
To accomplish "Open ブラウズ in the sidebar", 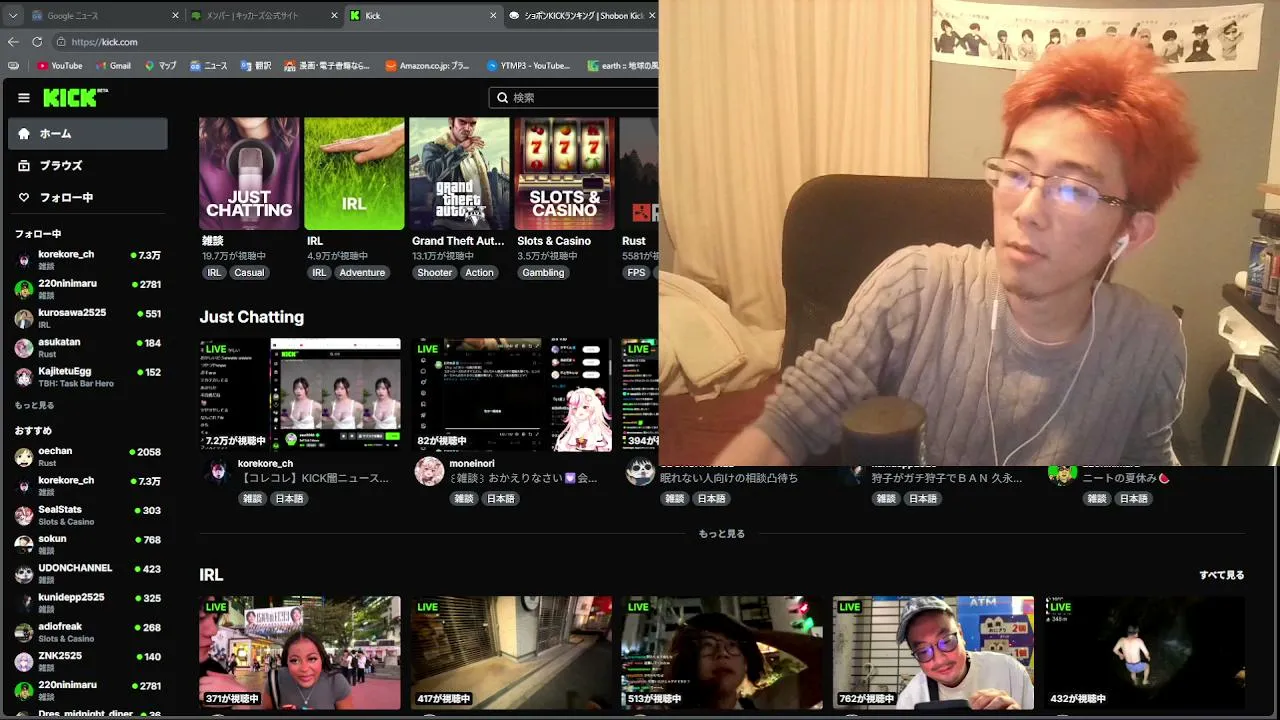I will pos(88,166).
